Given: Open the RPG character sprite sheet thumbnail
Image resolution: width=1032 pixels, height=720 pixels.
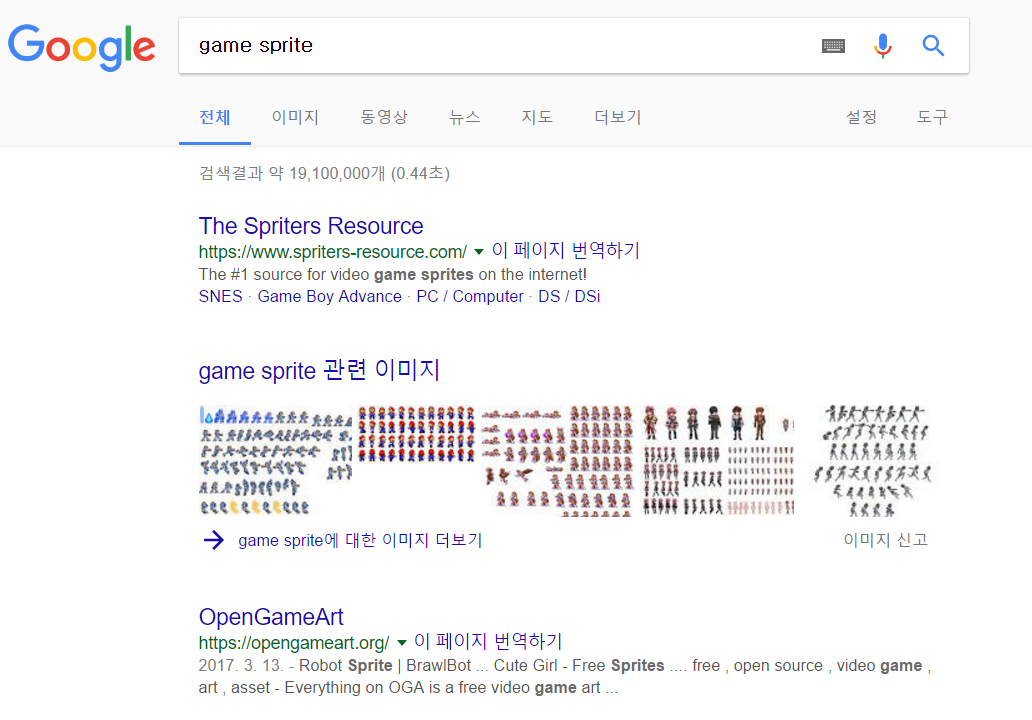Looking at the screenshot, I should coord(719,461).
